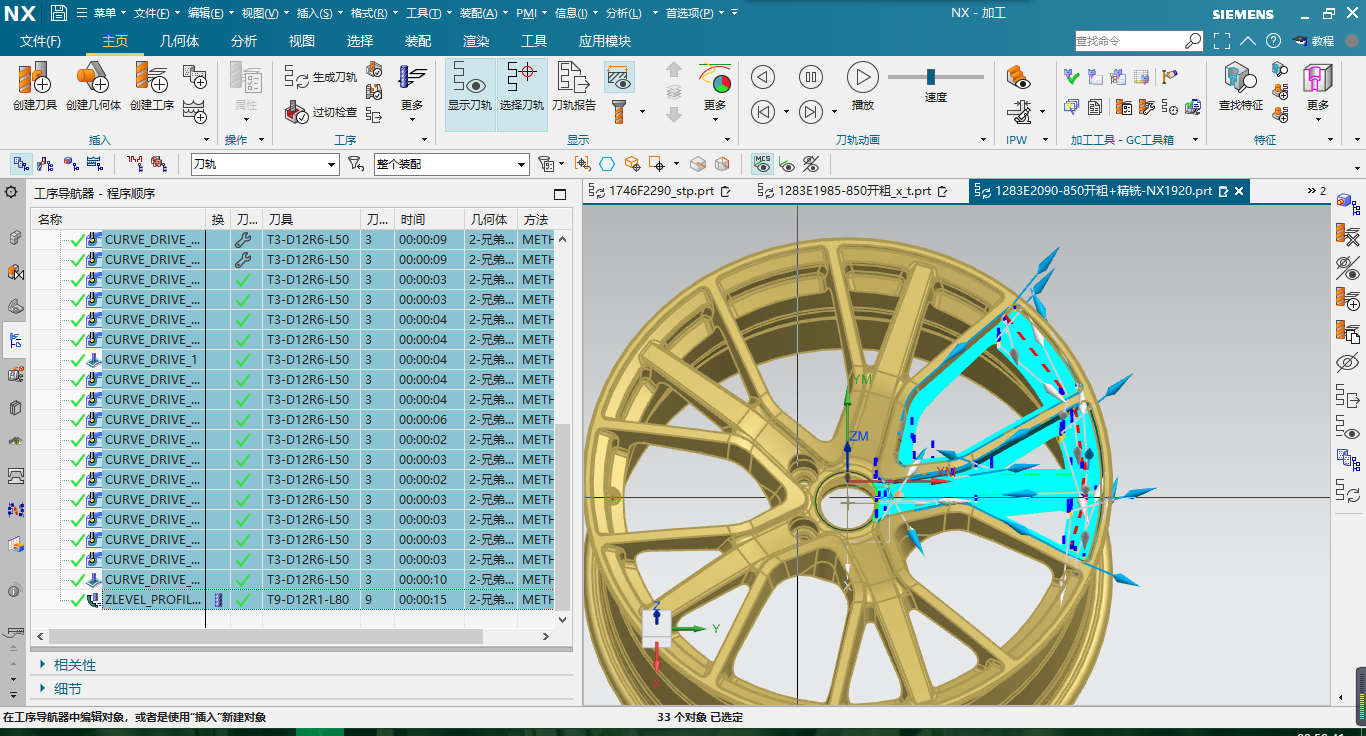Collapse the ribbon with the up caret
Viewport: 1366px width, 736px height.
point(1247,41)
